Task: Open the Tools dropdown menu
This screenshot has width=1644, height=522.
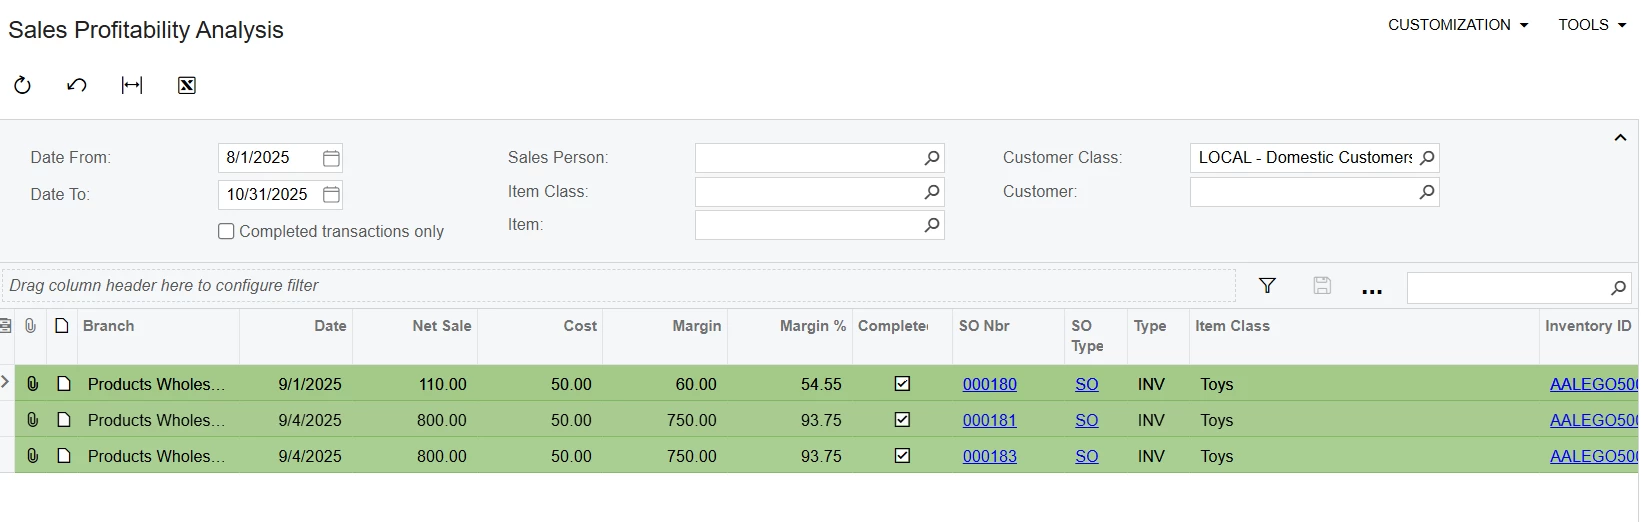Action: click(x=1592, y=25)
